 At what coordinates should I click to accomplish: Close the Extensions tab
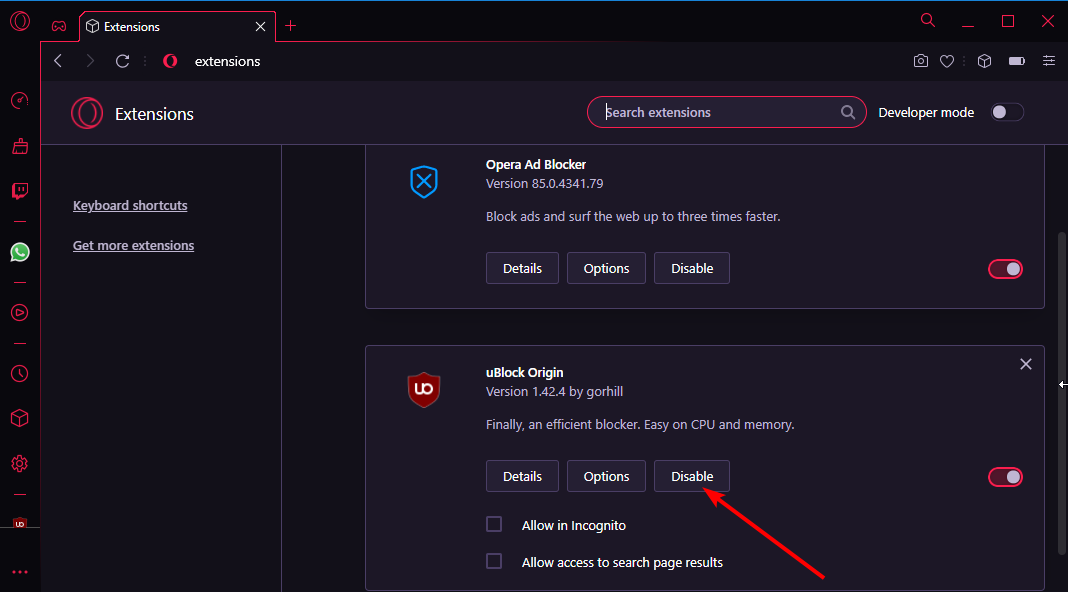(260, 27)
